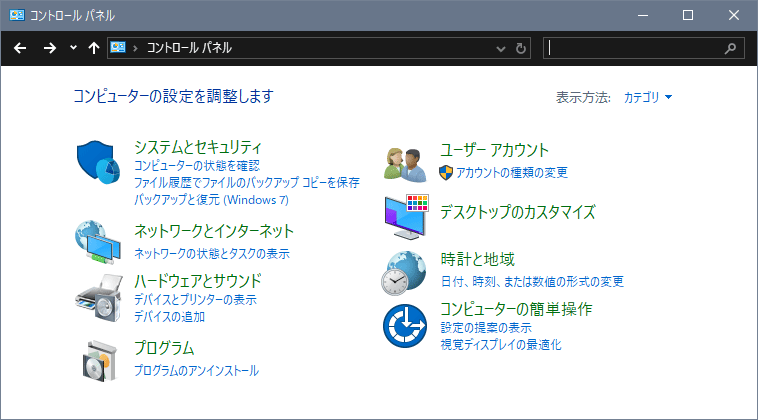Click the up-level arrow button
The width and height of the screenshot is (758, 420).
pos(93,48)
